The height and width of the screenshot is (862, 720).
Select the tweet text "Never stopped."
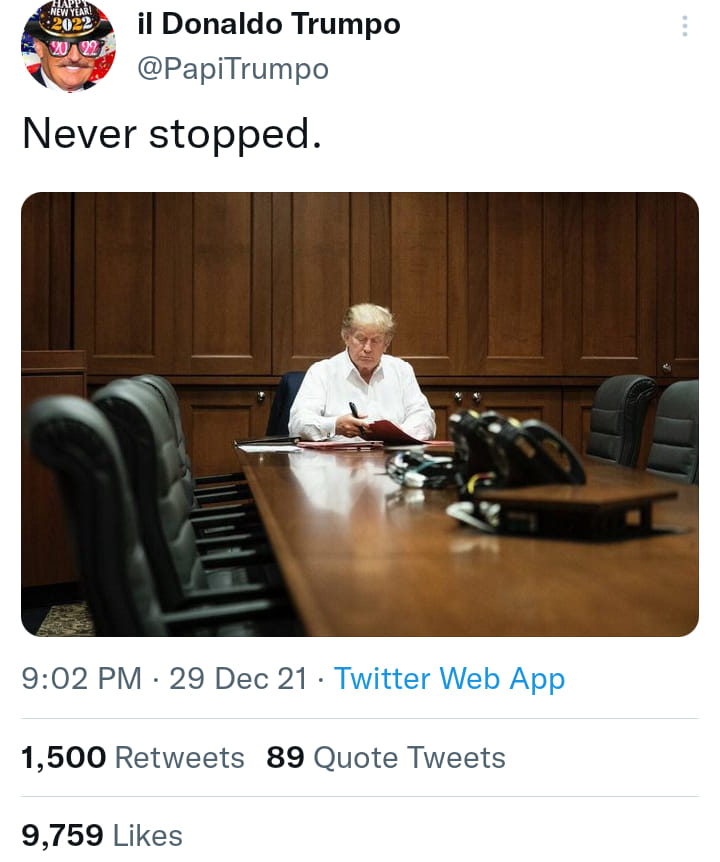pyautogui.click(x=172, y=133)
